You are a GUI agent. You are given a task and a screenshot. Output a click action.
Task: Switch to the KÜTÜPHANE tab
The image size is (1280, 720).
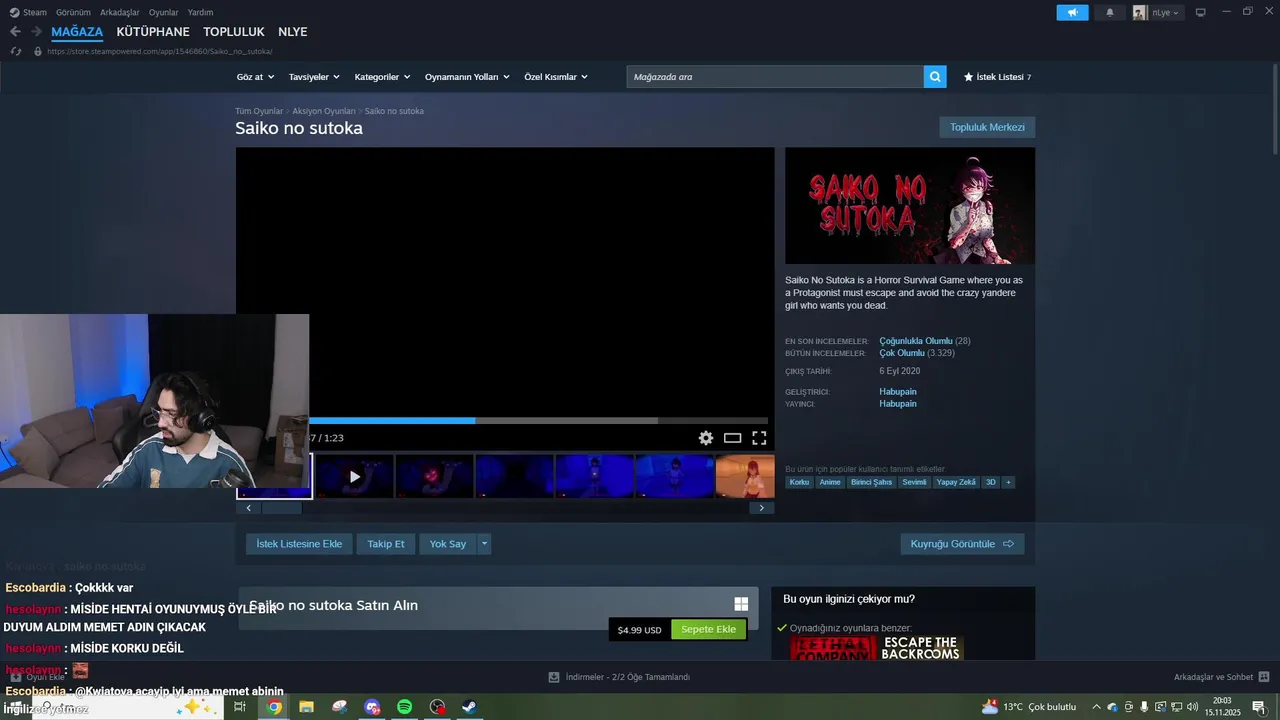(x=153, y=32)
